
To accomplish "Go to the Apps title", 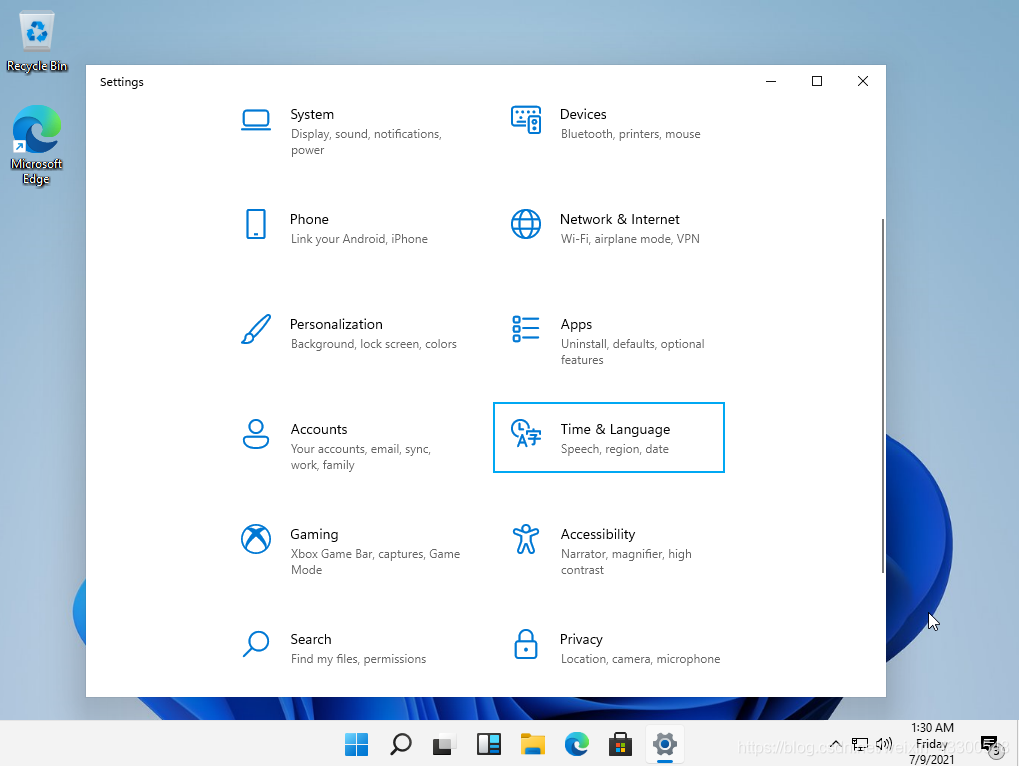I will coord(576,324).
